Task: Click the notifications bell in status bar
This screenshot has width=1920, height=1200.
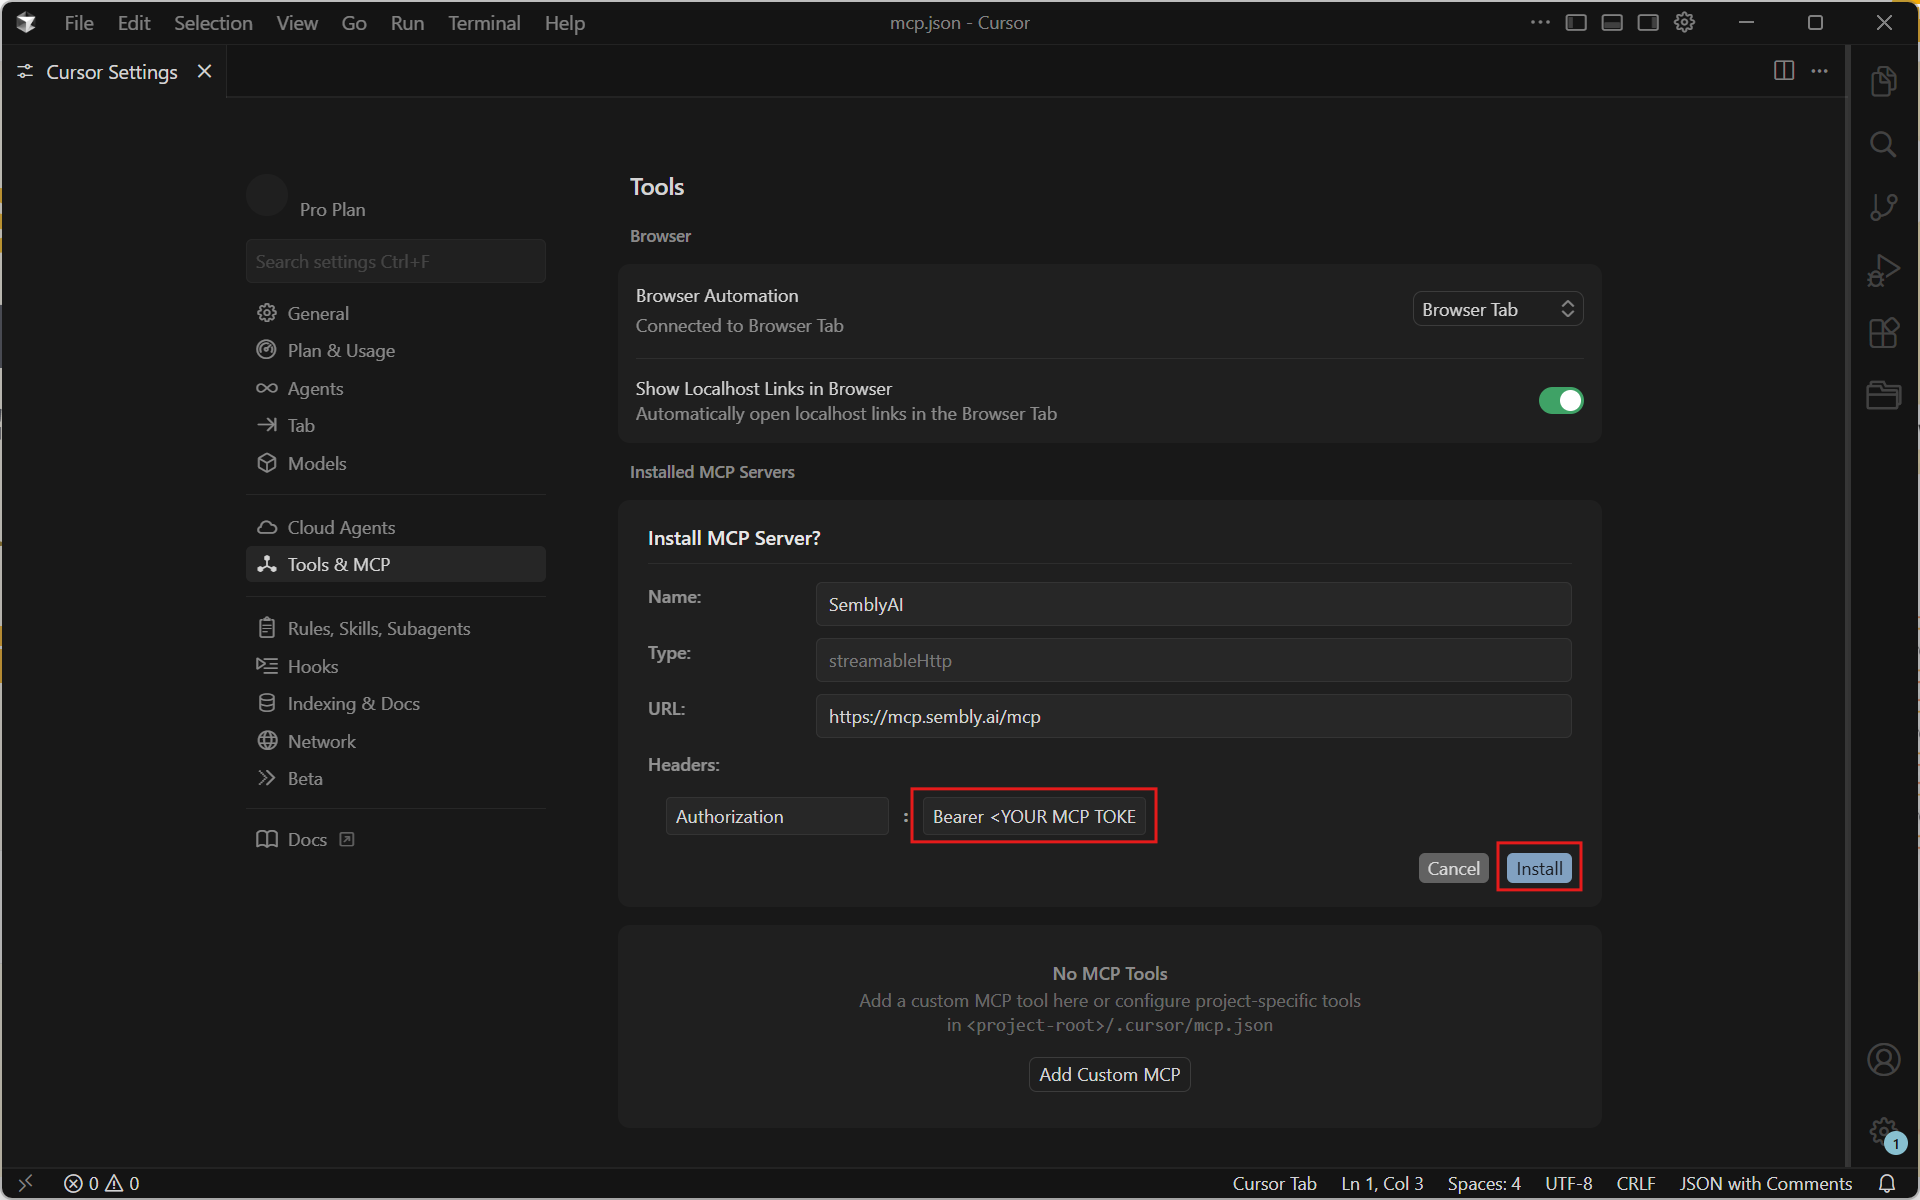Action: coord(1886,1183)
